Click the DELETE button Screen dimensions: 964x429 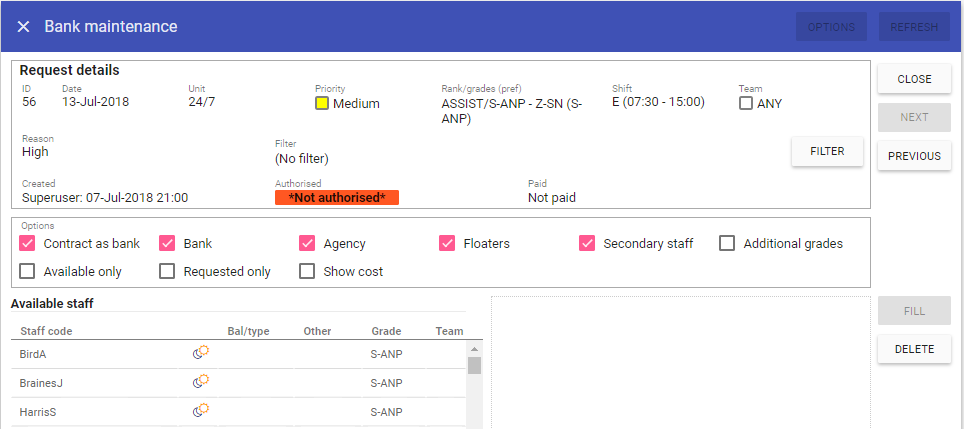[x=914, y=349]
